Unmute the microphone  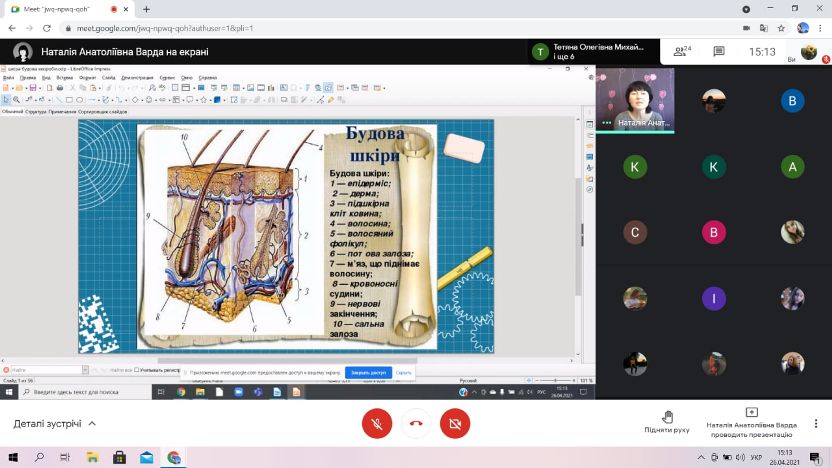coord(377,424)
